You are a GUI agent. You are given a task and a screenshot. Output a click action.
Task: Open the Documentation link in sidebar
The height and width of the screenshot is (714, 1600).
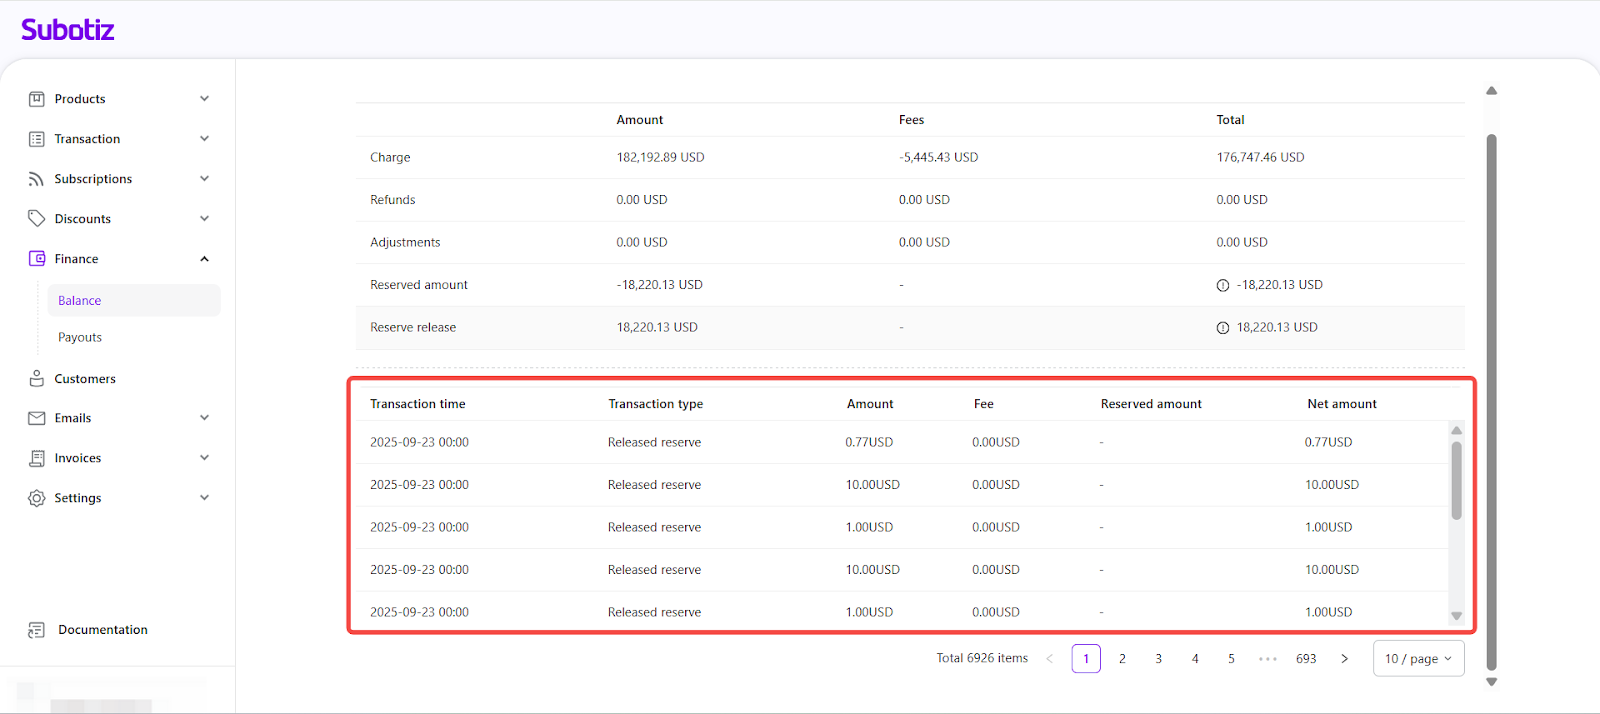(102, 630)
